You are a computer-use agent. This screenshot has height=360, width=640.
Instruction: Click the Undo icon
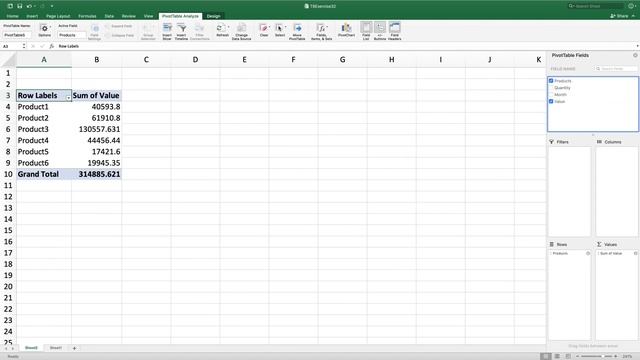(x=29, y=6)
